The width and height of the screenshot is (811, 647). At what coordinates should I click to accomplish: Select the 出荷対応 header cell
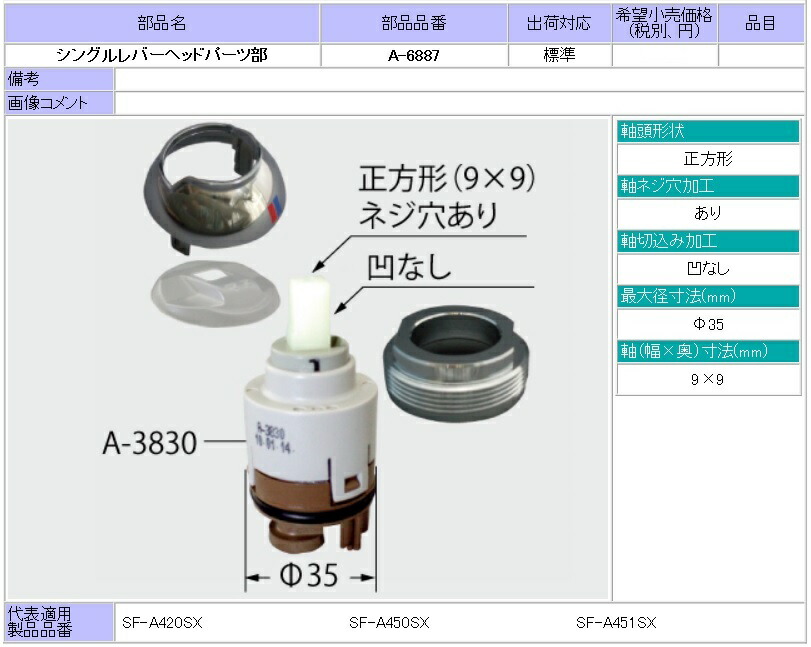click(558, 22)
